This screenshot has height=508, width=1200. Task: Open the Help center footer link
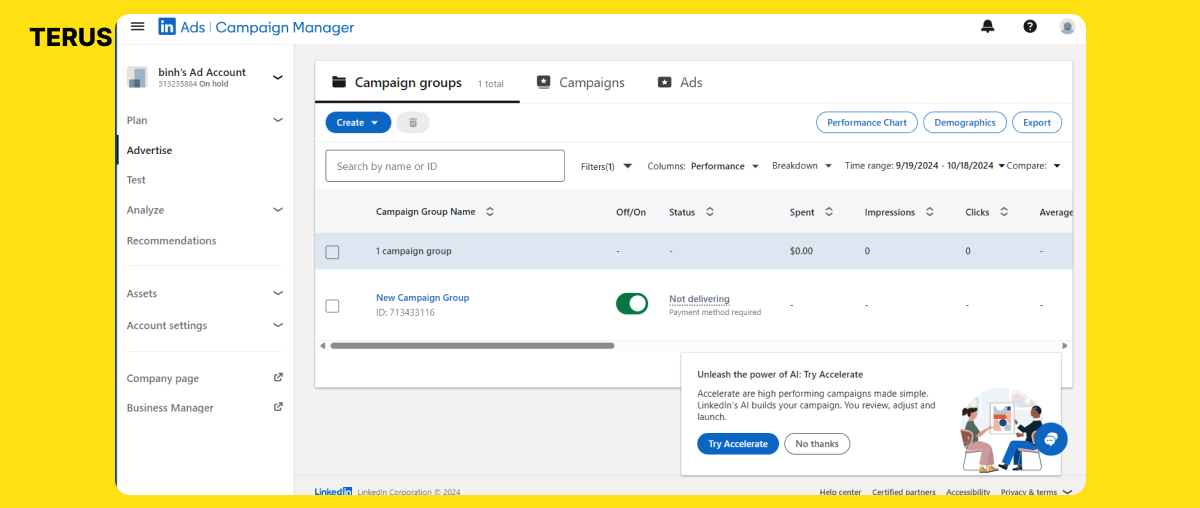pos(840,492)
